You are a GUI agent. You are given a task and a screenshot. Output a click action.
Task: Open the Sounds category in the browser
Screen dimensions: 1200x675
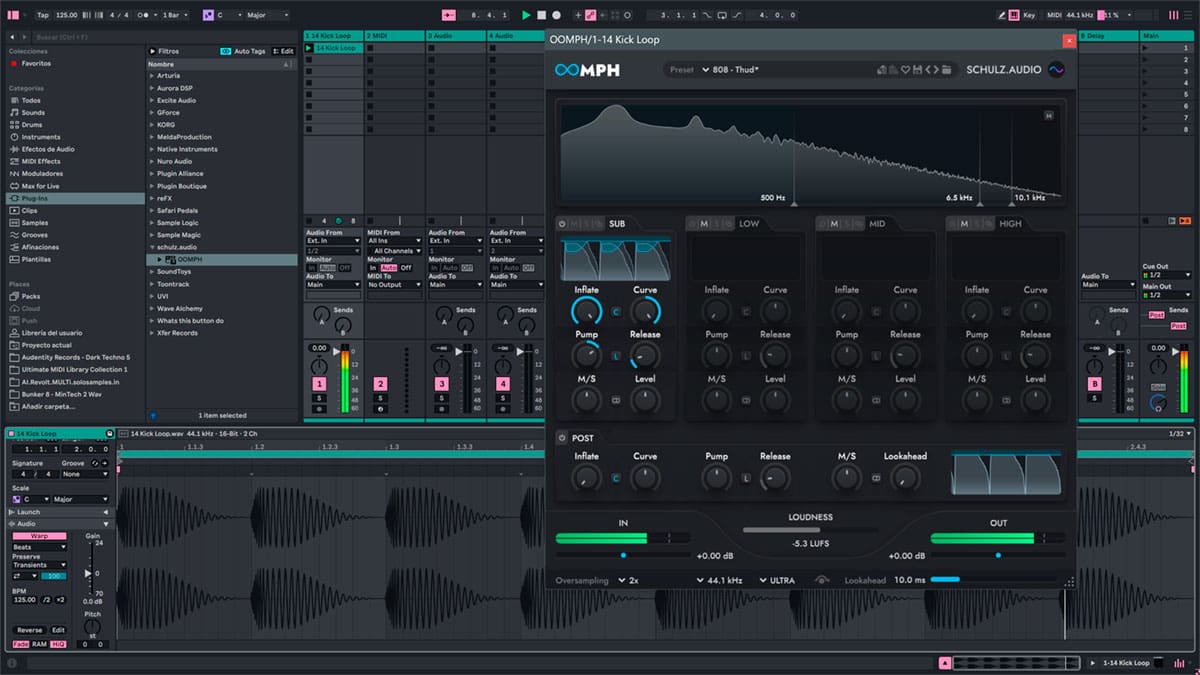coord(33,113)
